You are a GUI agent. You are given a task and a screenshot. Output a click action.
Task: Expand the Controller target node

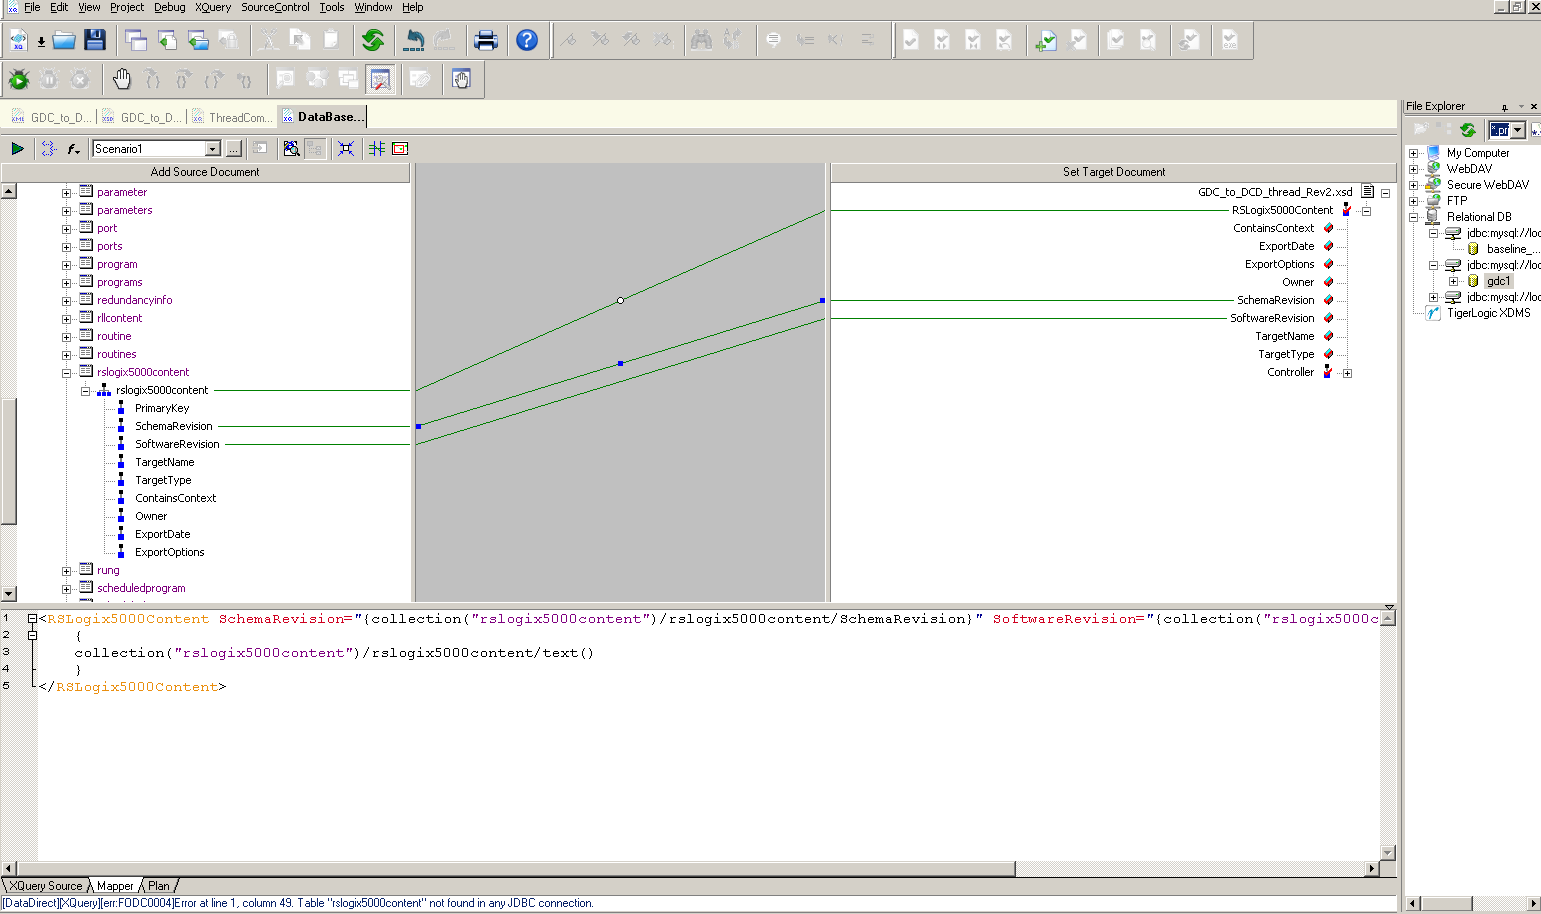[x=1347, y=373]
